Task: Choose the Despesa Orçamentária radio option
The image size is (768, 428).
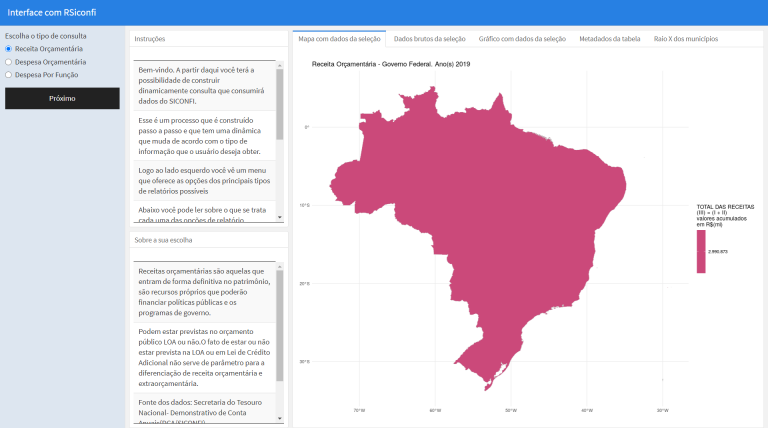Action: coord(9,61)
